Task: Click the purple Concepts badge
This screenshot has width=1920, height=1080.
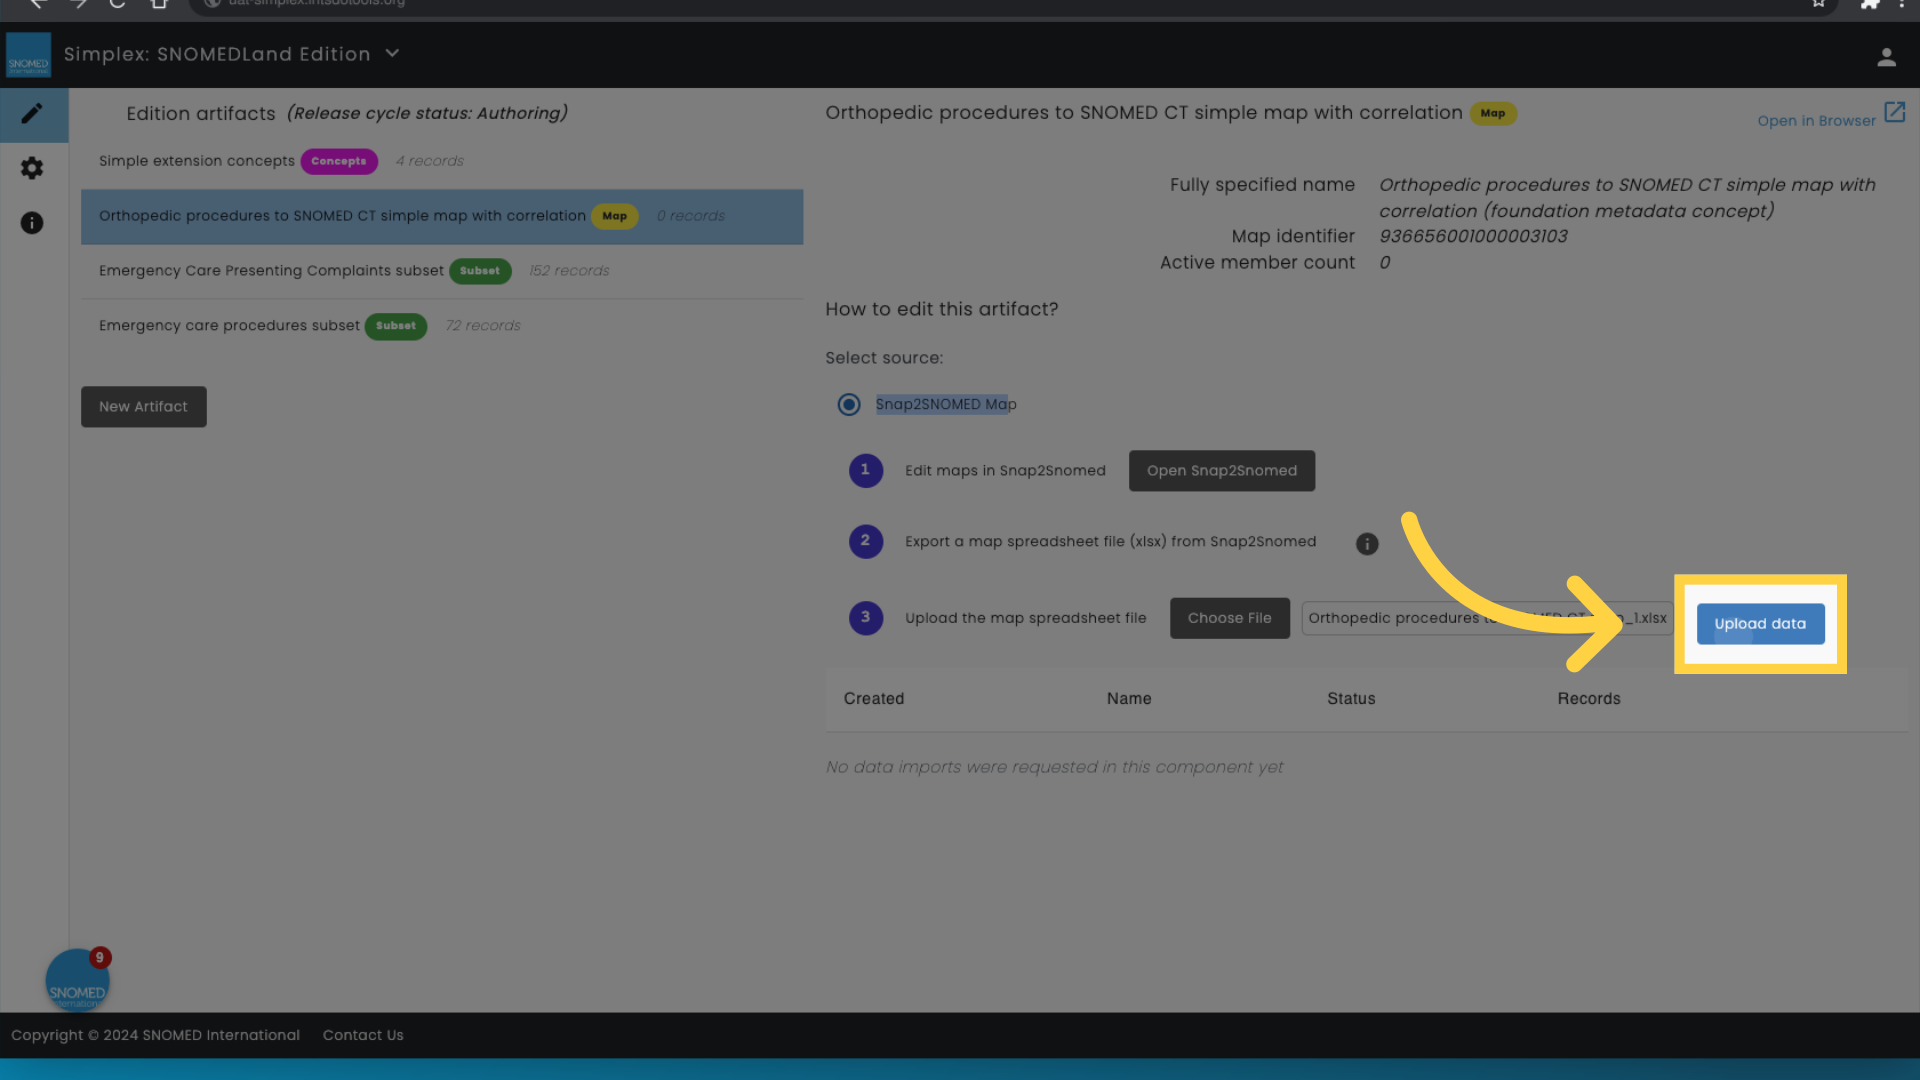Action: click(339, 162)
